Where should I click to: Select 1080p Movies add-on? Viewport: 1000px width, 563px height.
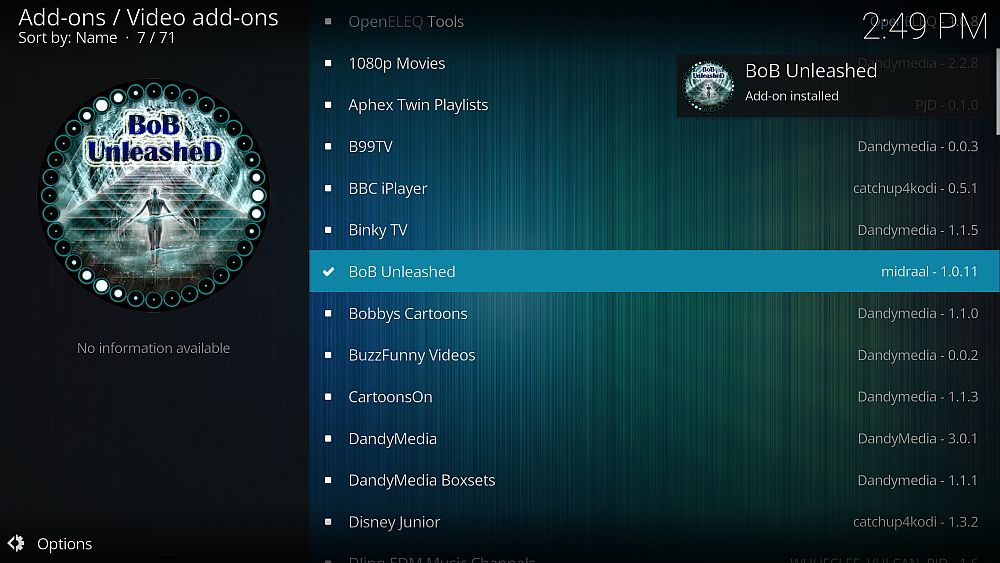point(654,63)
